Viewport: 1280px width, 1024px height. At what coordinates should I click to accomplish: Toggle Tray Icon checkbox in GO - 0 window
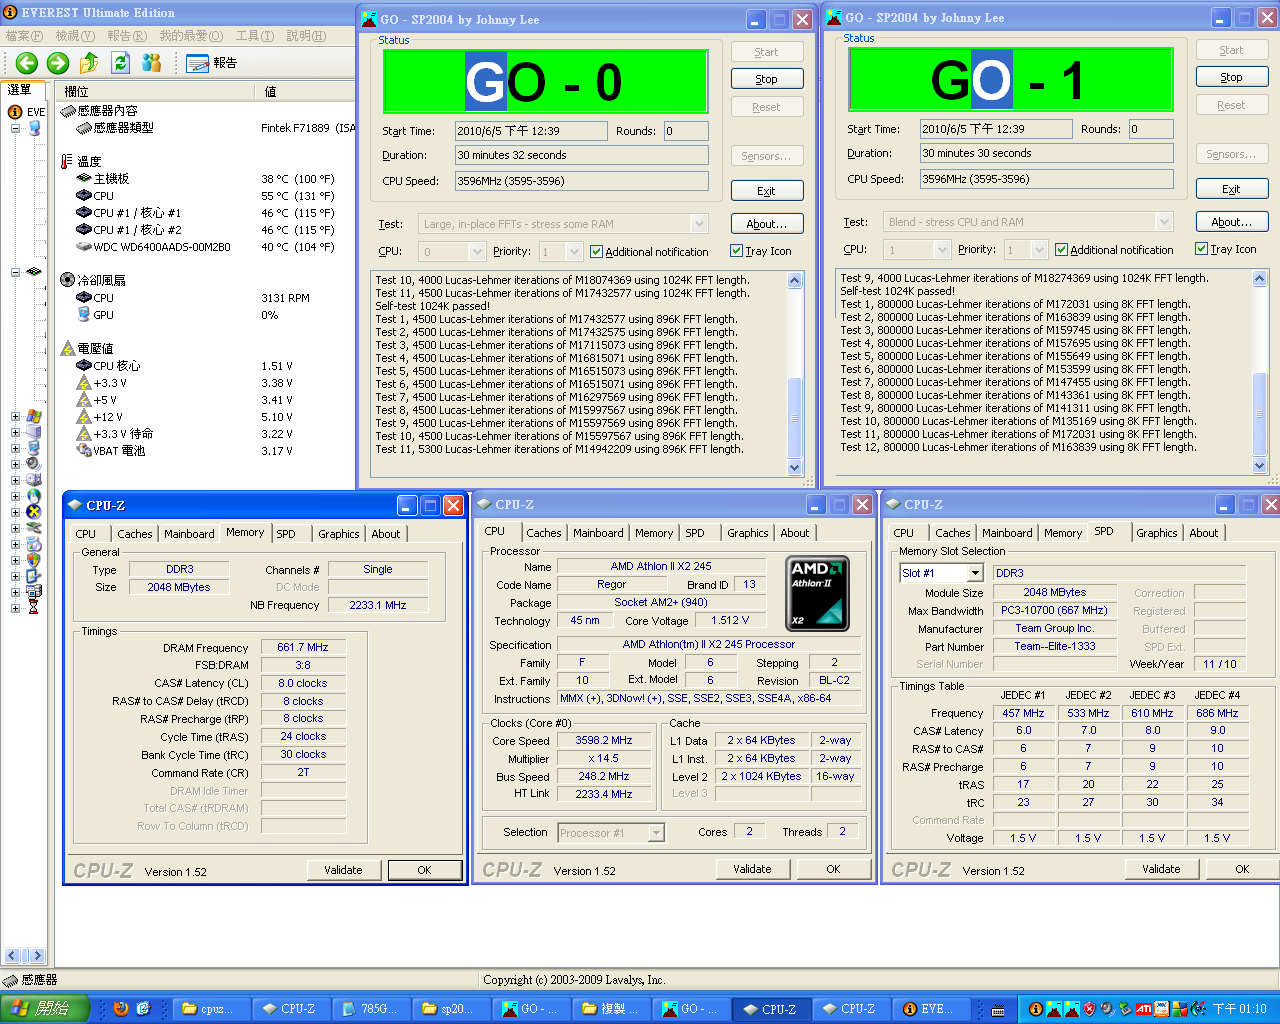point(736,251)
